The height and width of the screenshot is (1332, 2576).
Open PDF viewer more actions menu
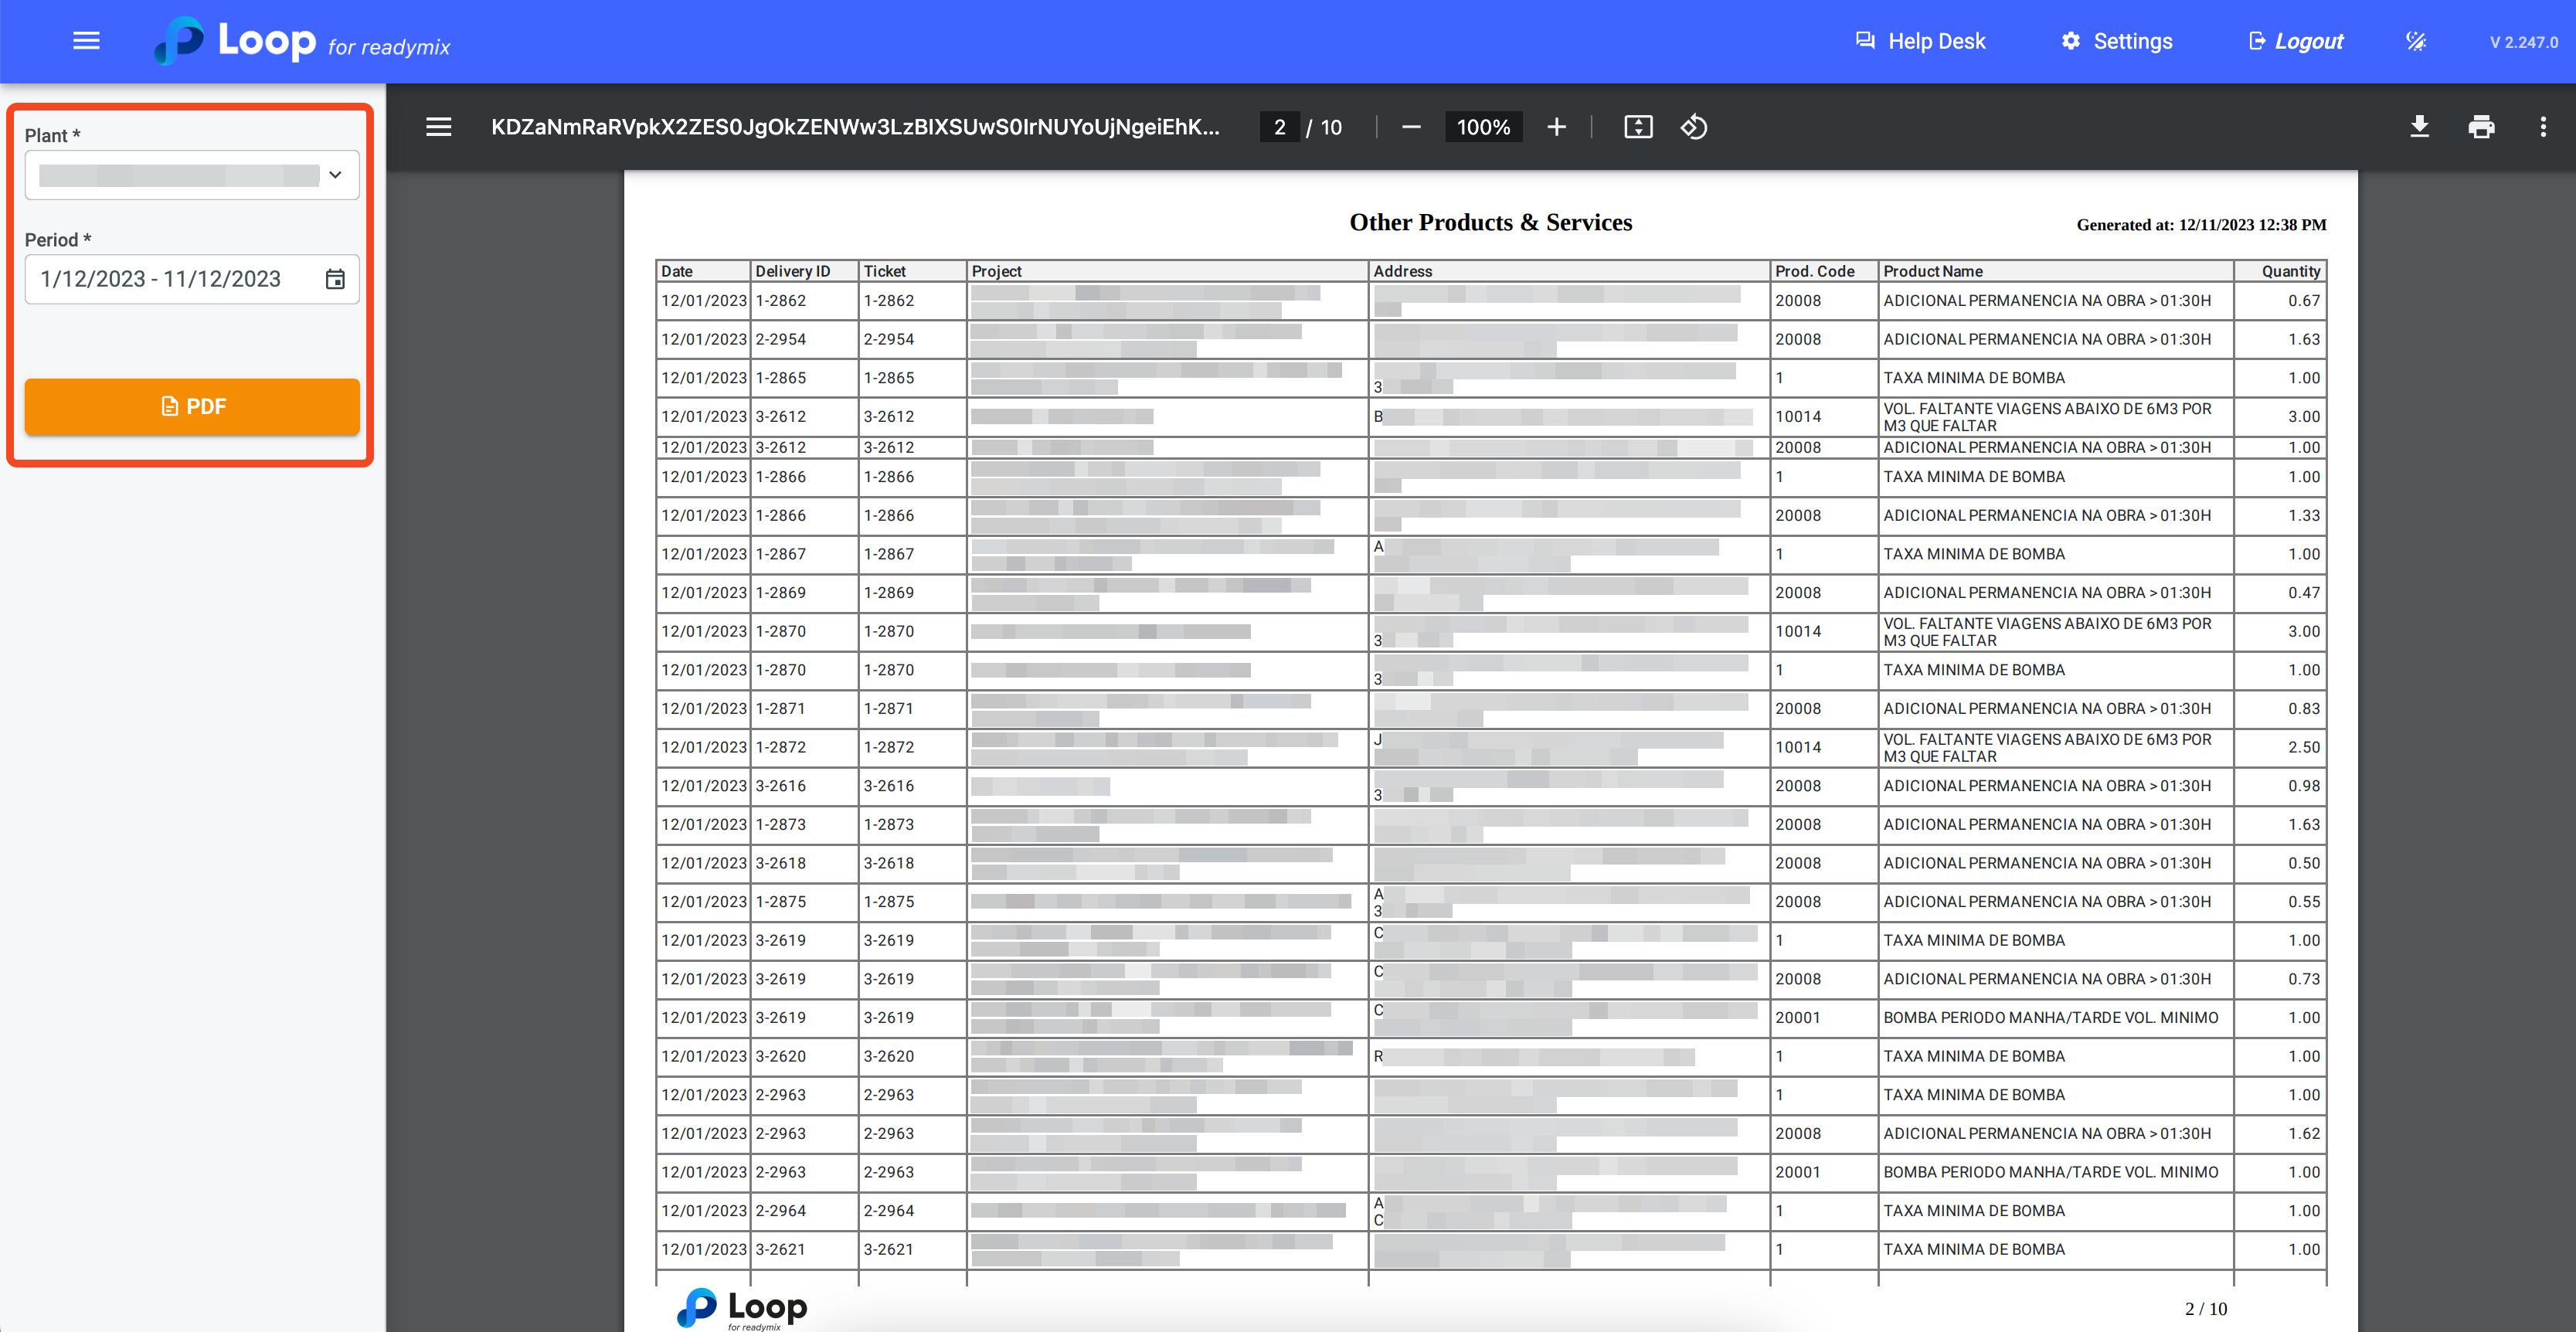coord(2543,127)
